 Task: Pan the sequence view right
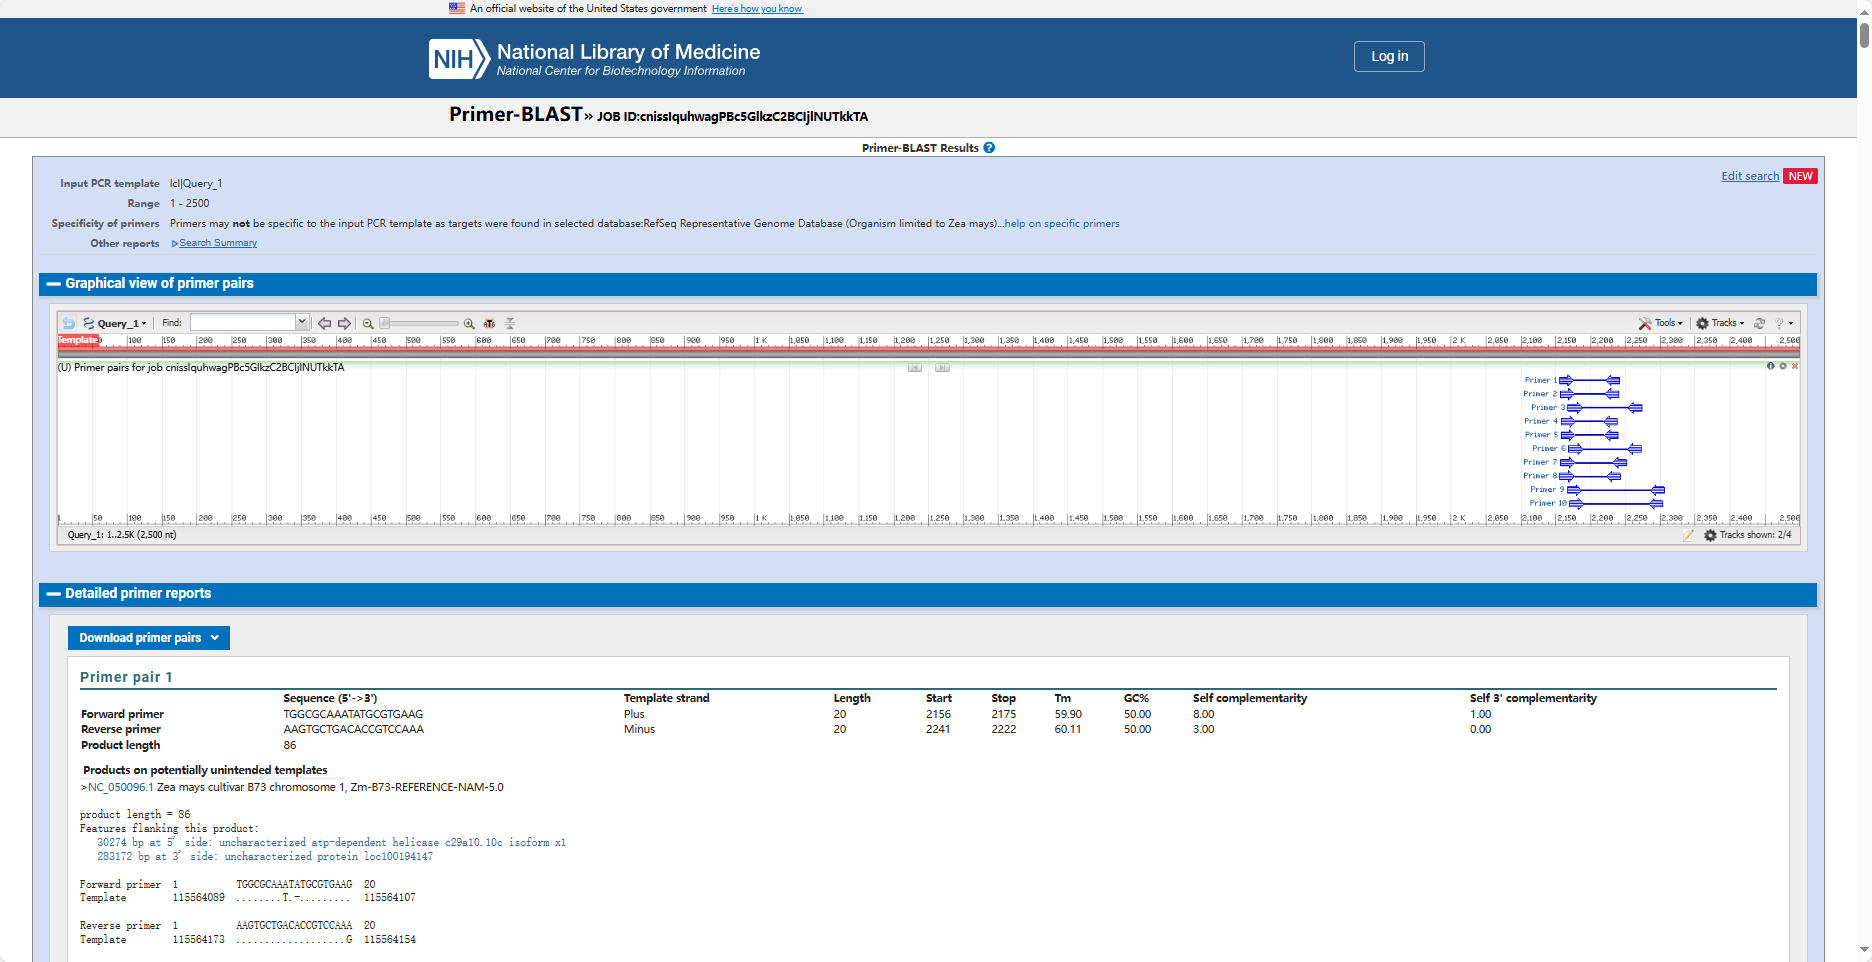click(x=344, y=323)
